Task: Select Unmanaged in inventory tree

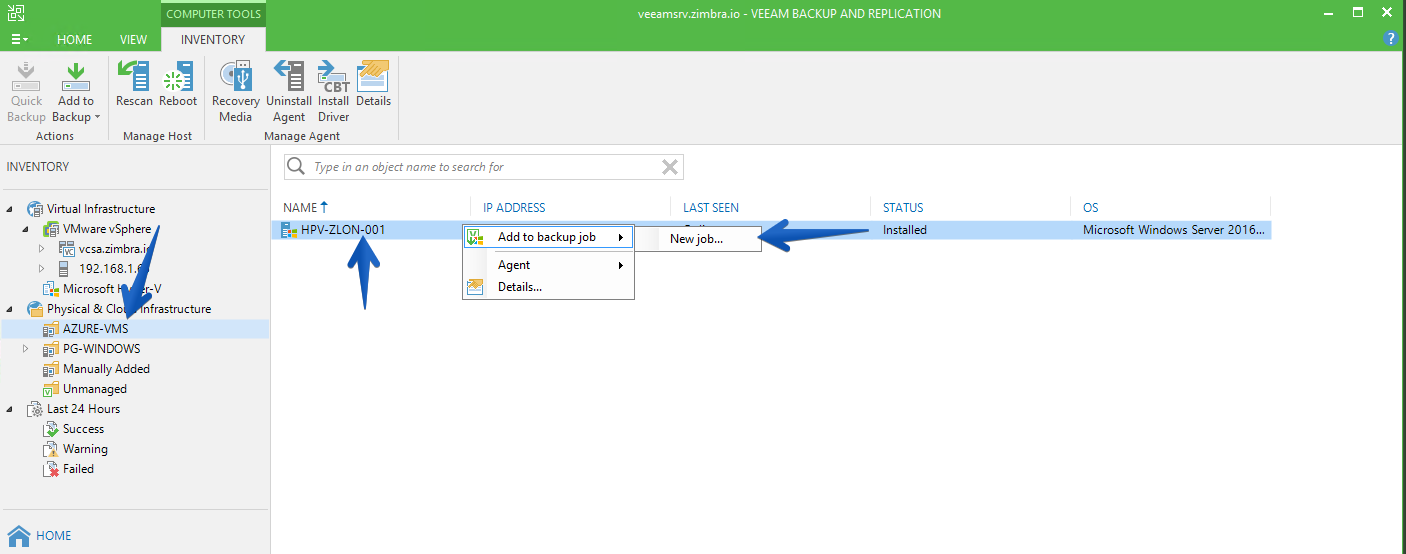Action: (x=95, y=389)
